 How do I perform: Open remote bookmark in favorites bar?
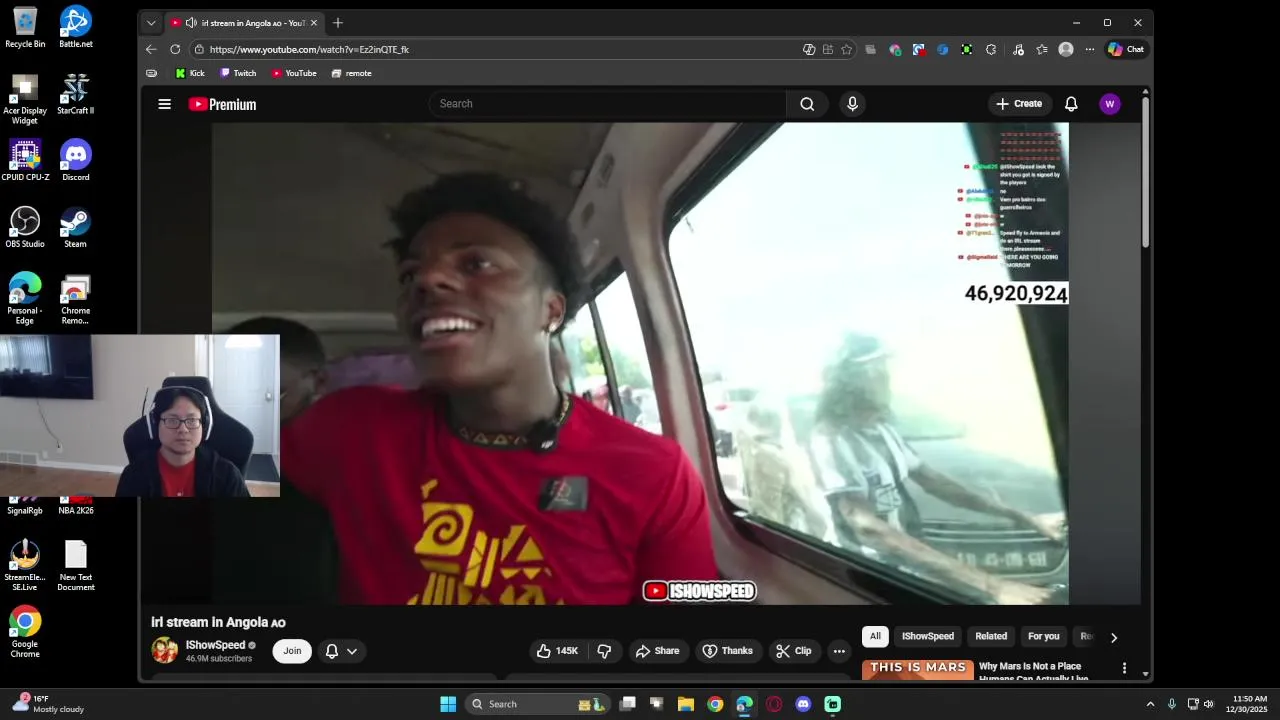pyautogui.click(x=351, y=73)
